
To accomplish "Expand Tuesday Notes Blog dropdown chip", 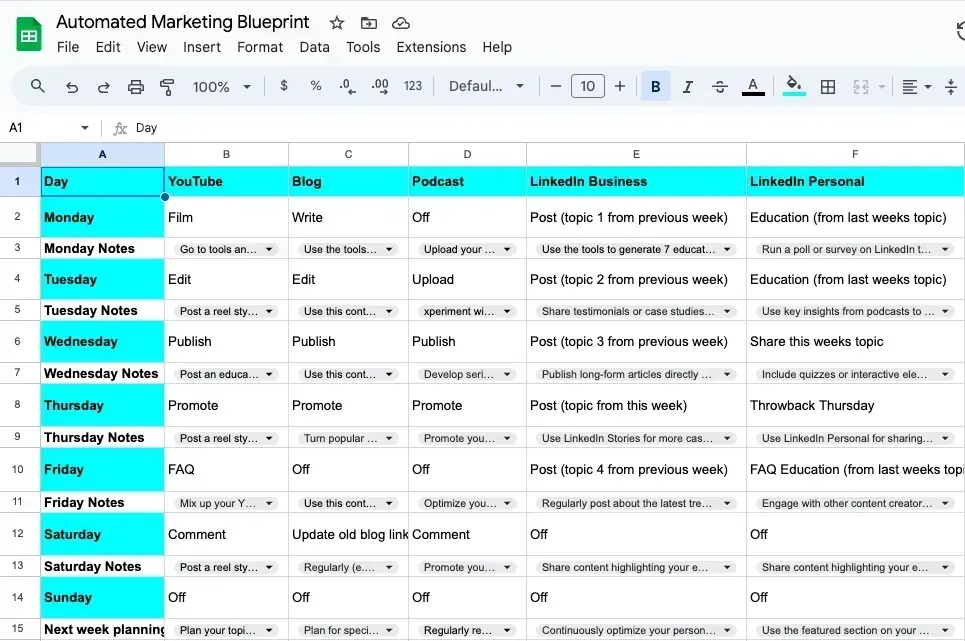I will 389,311.
